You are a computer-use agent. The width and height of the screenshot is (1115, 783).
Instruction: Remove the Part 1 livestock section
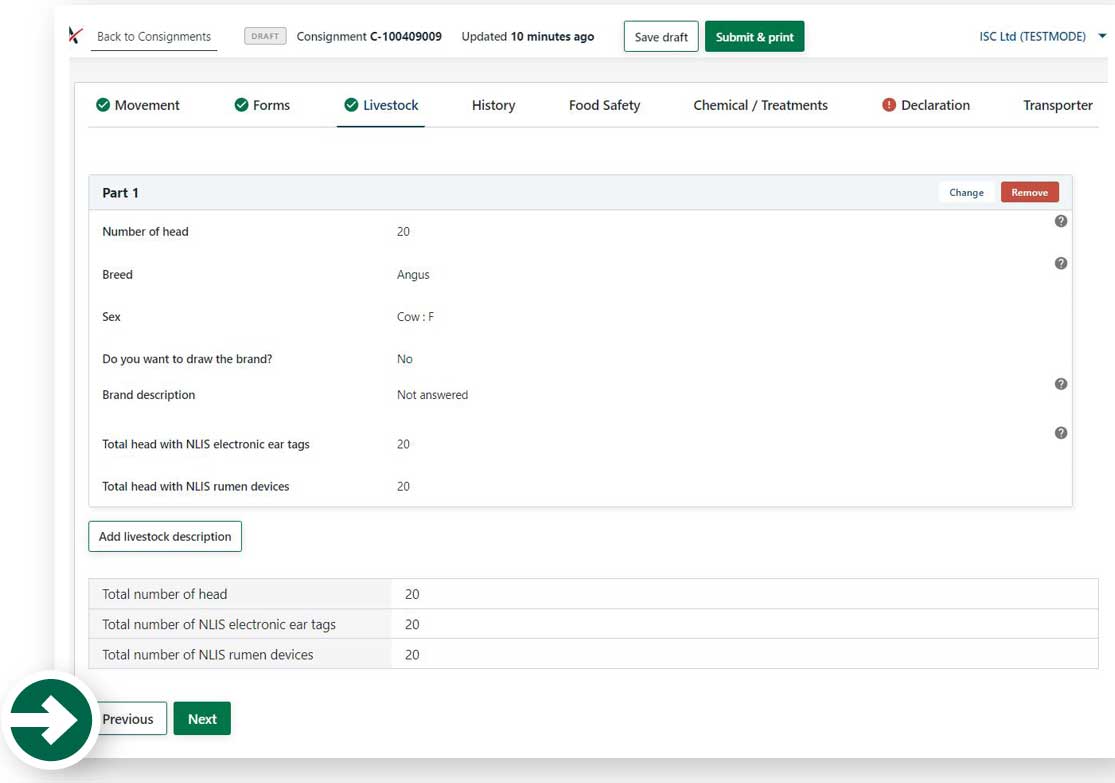[x=1029, y=191]
